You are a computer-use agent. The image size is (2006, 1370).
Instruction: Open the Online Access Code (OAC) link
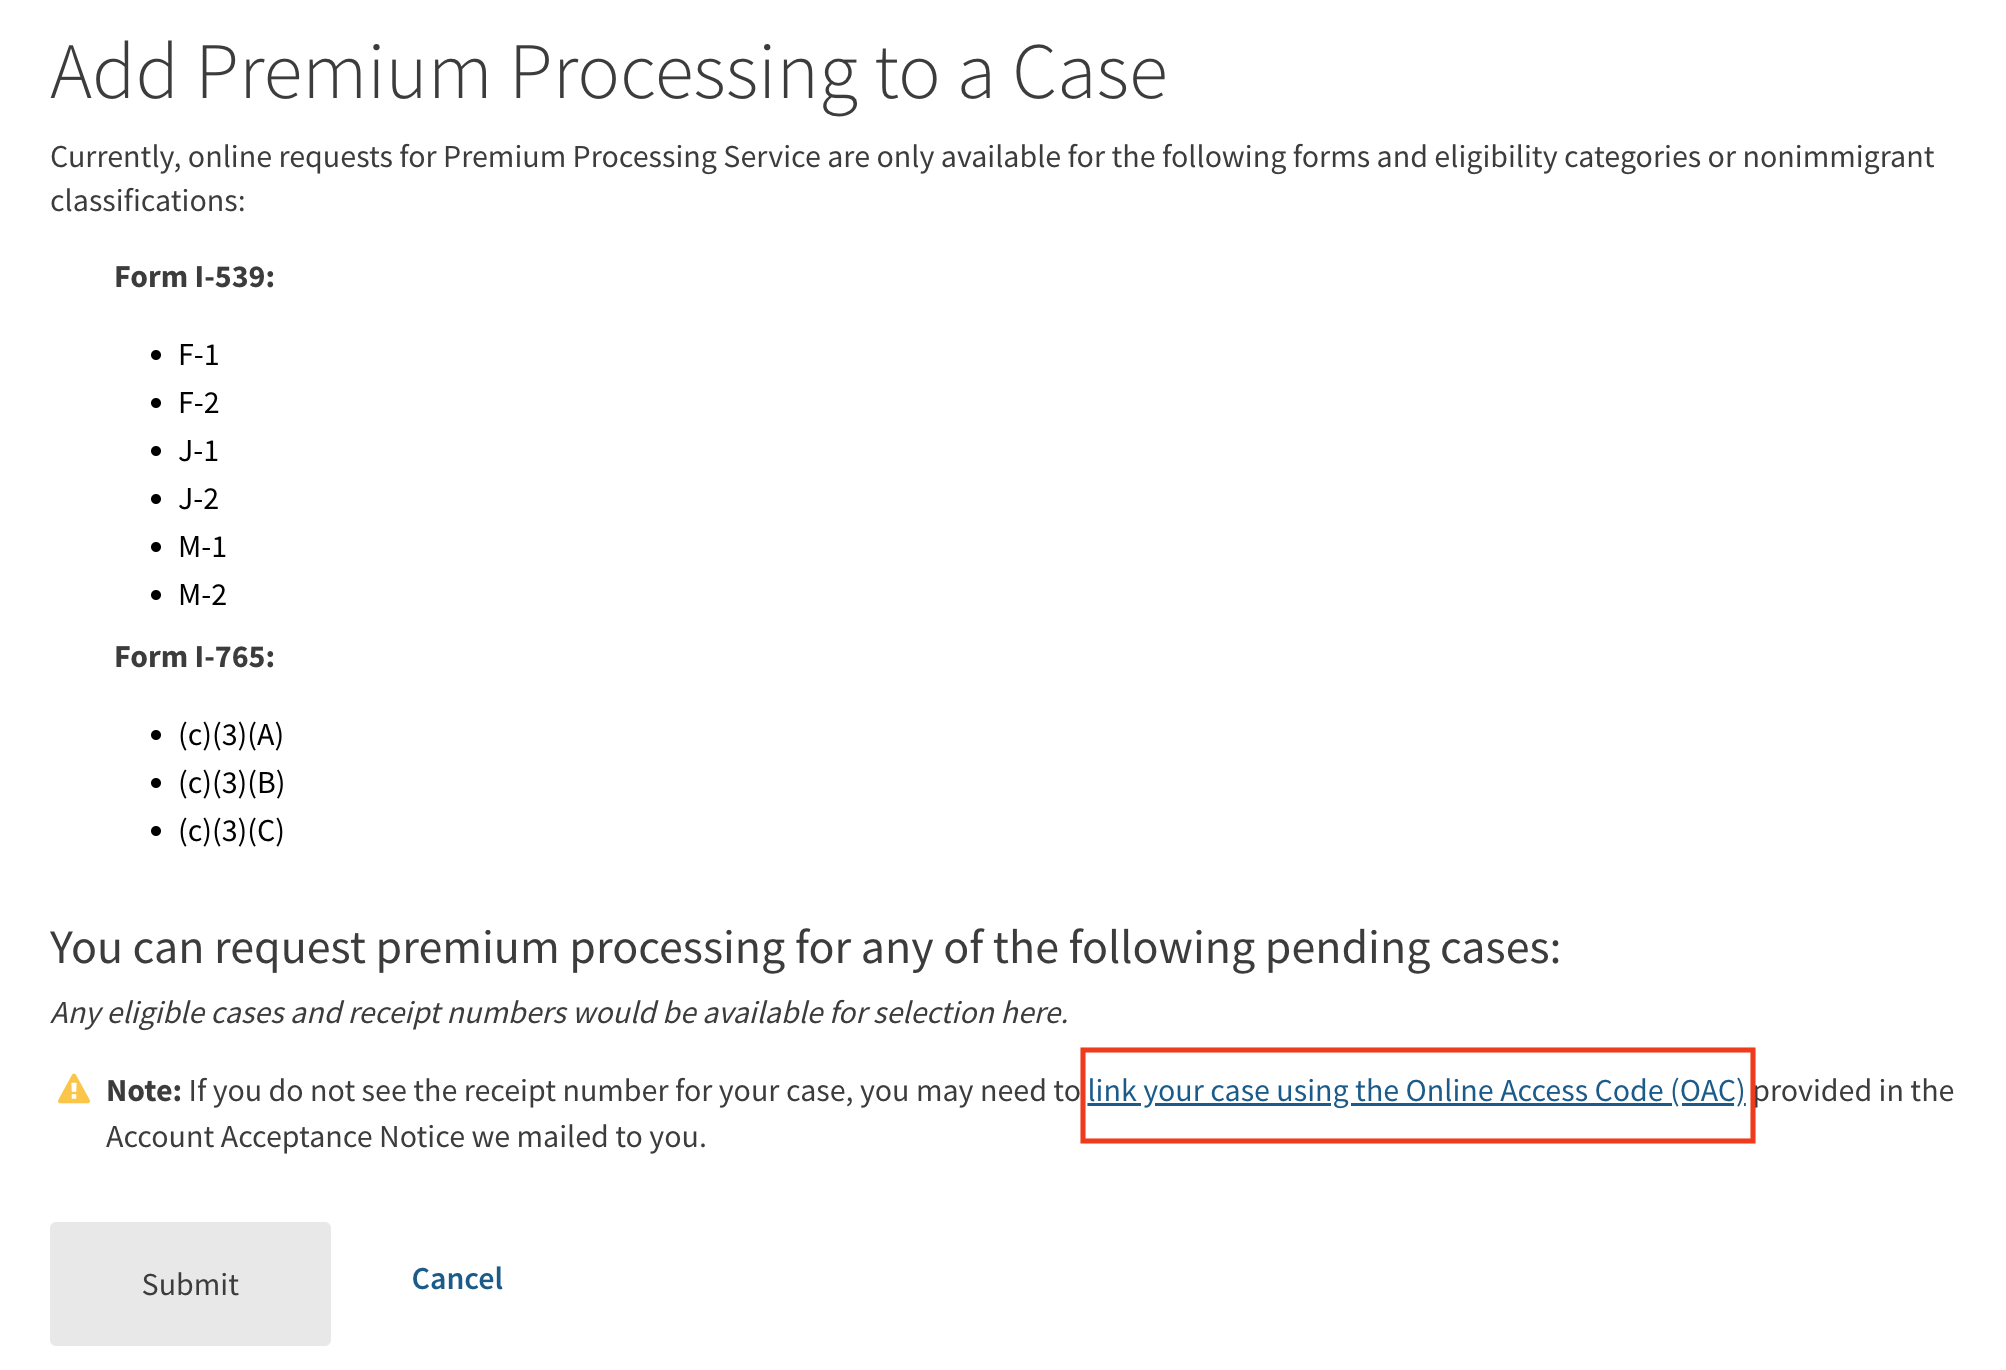(1416, 1091)
